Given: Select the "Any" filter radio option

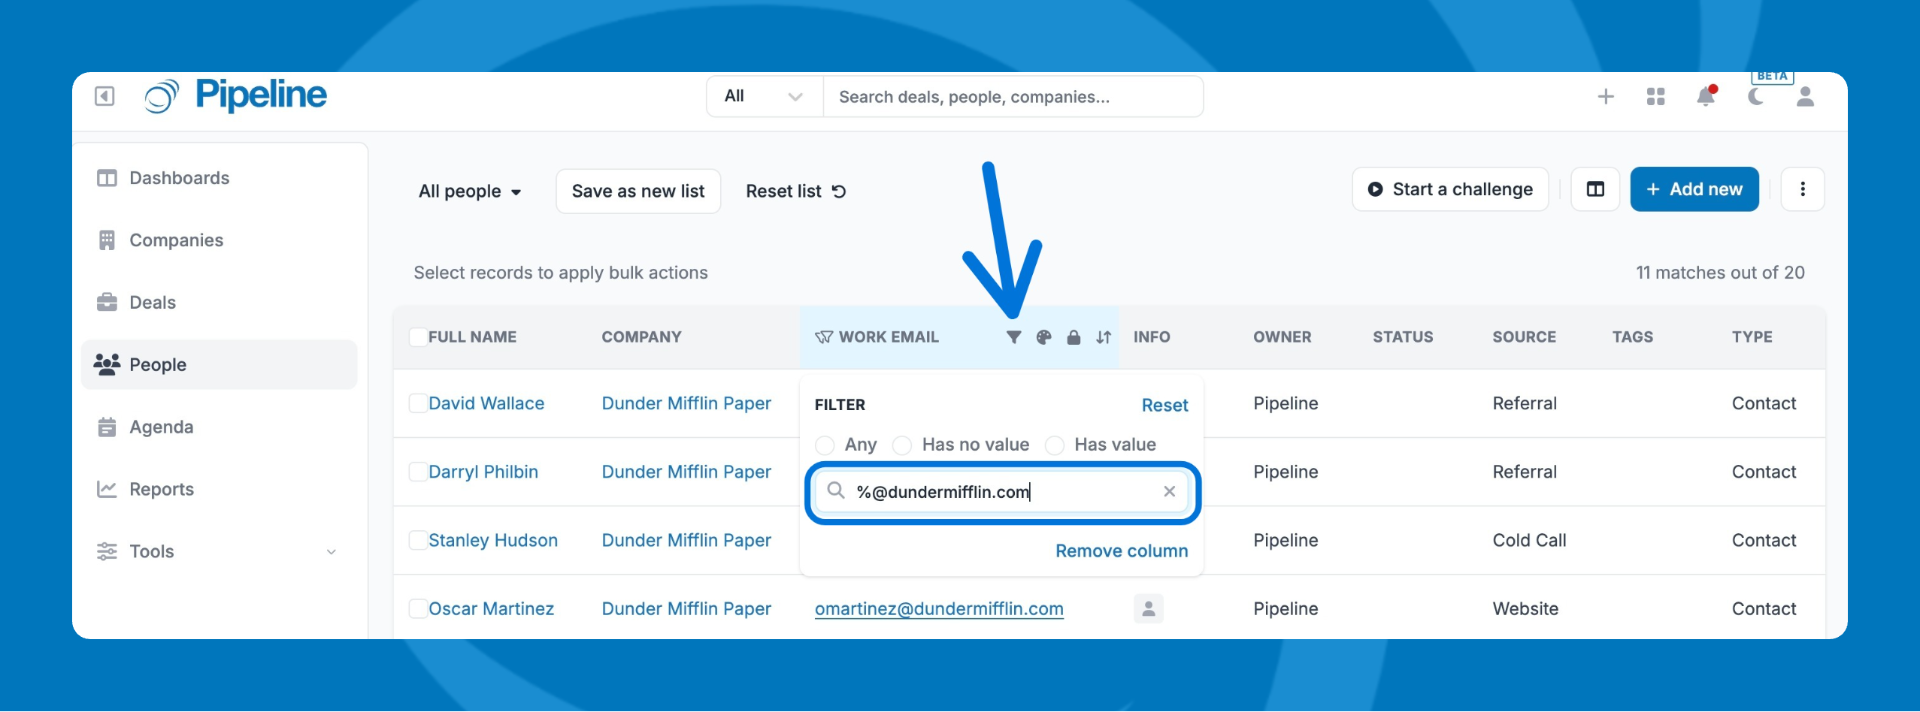Looking at the screenshot, I should (825, 445).
